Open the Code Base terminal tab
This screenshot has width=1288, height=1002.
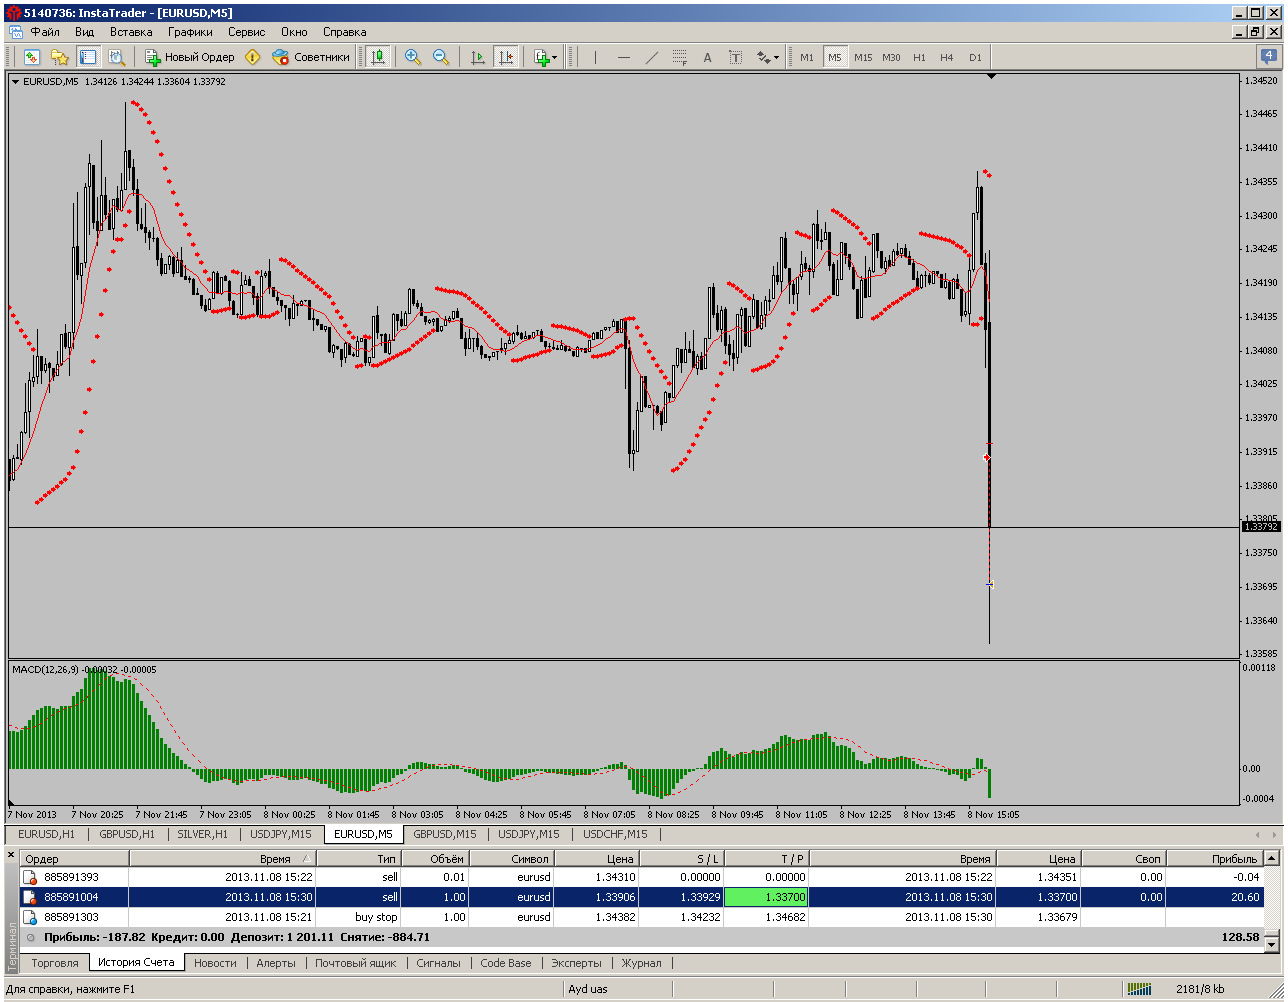point(506,963)
